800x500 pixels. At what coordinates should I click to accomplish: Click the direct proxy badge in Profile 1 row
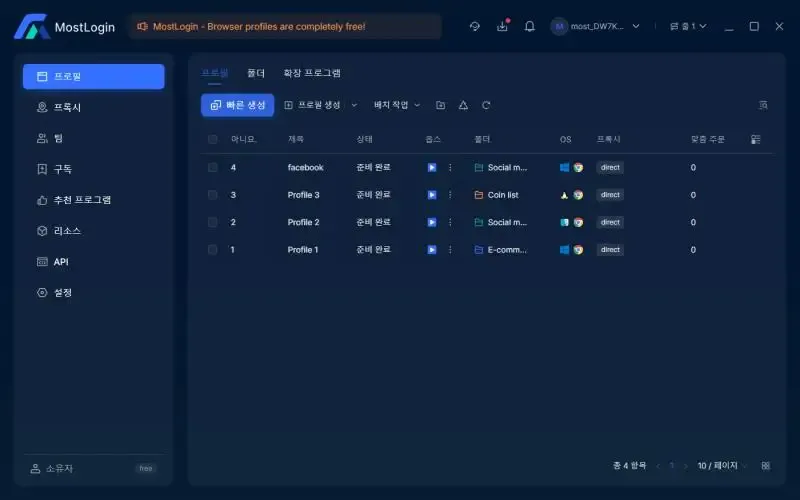(x=610, y=249)
